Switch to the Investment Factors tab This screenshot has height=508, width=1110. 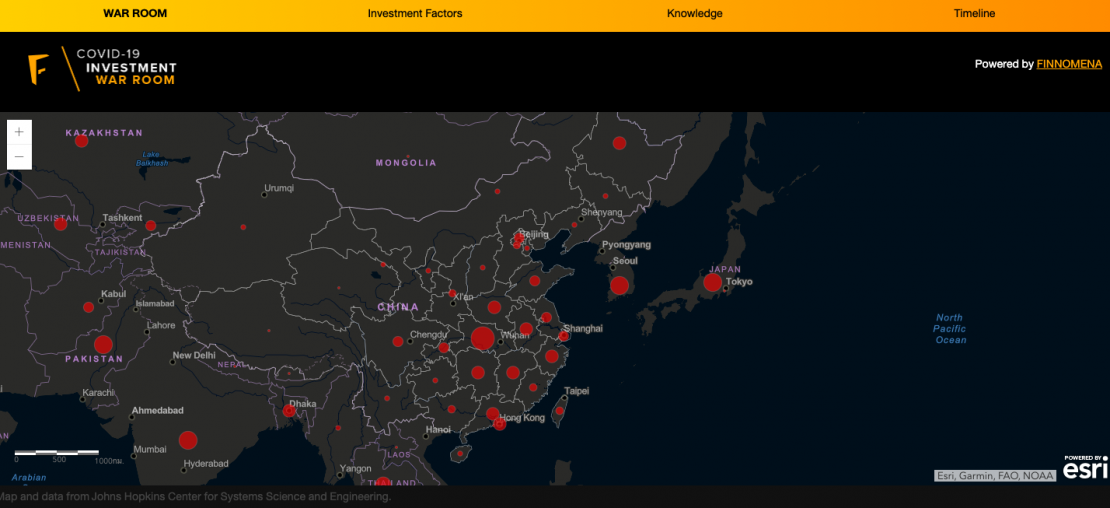(415, 14)
